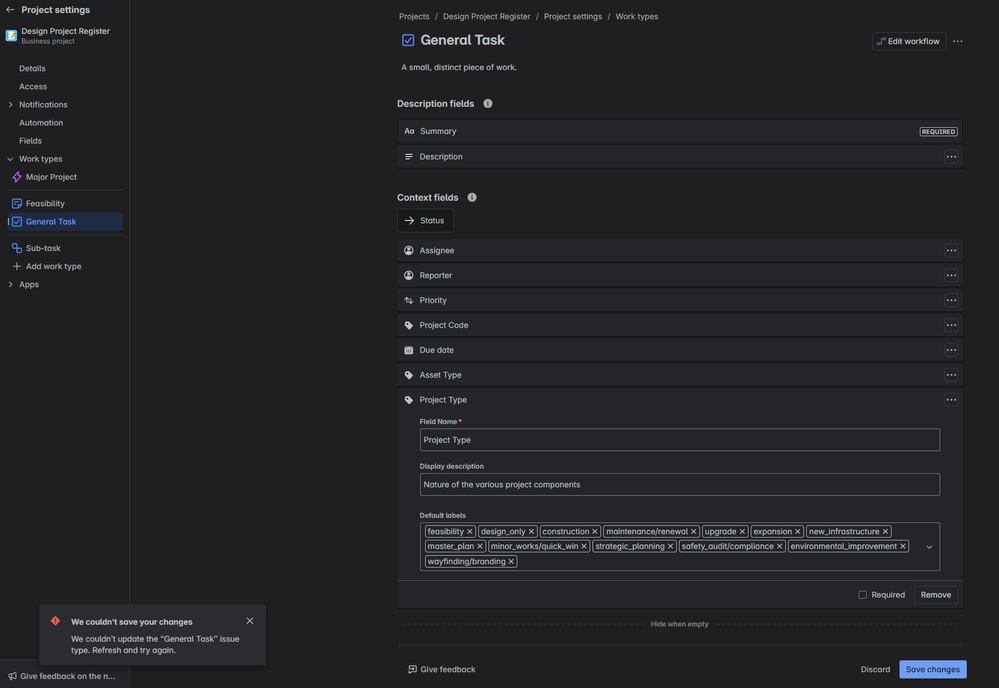Select the General Task work type
The image size is (999, 688).
click(x=65, y=222)
